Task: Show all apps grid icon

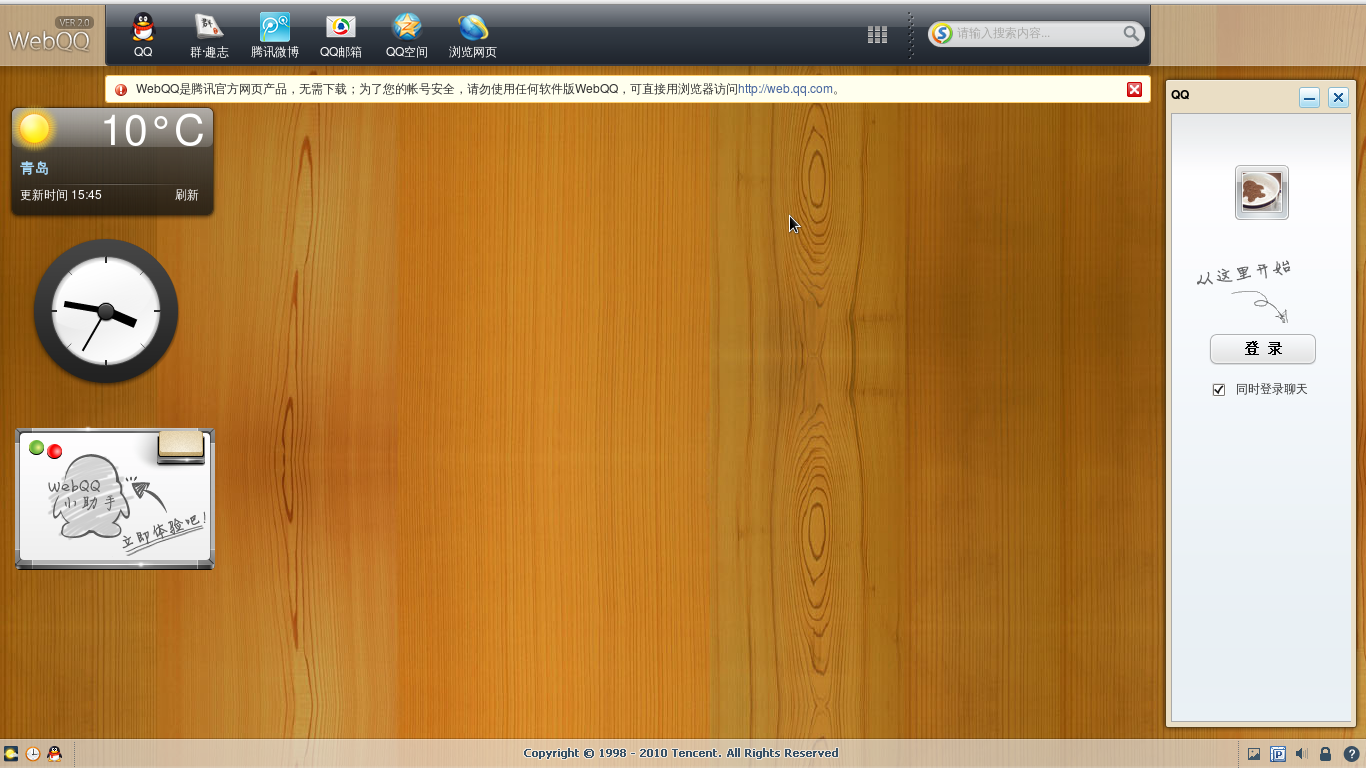Action: 877,34
